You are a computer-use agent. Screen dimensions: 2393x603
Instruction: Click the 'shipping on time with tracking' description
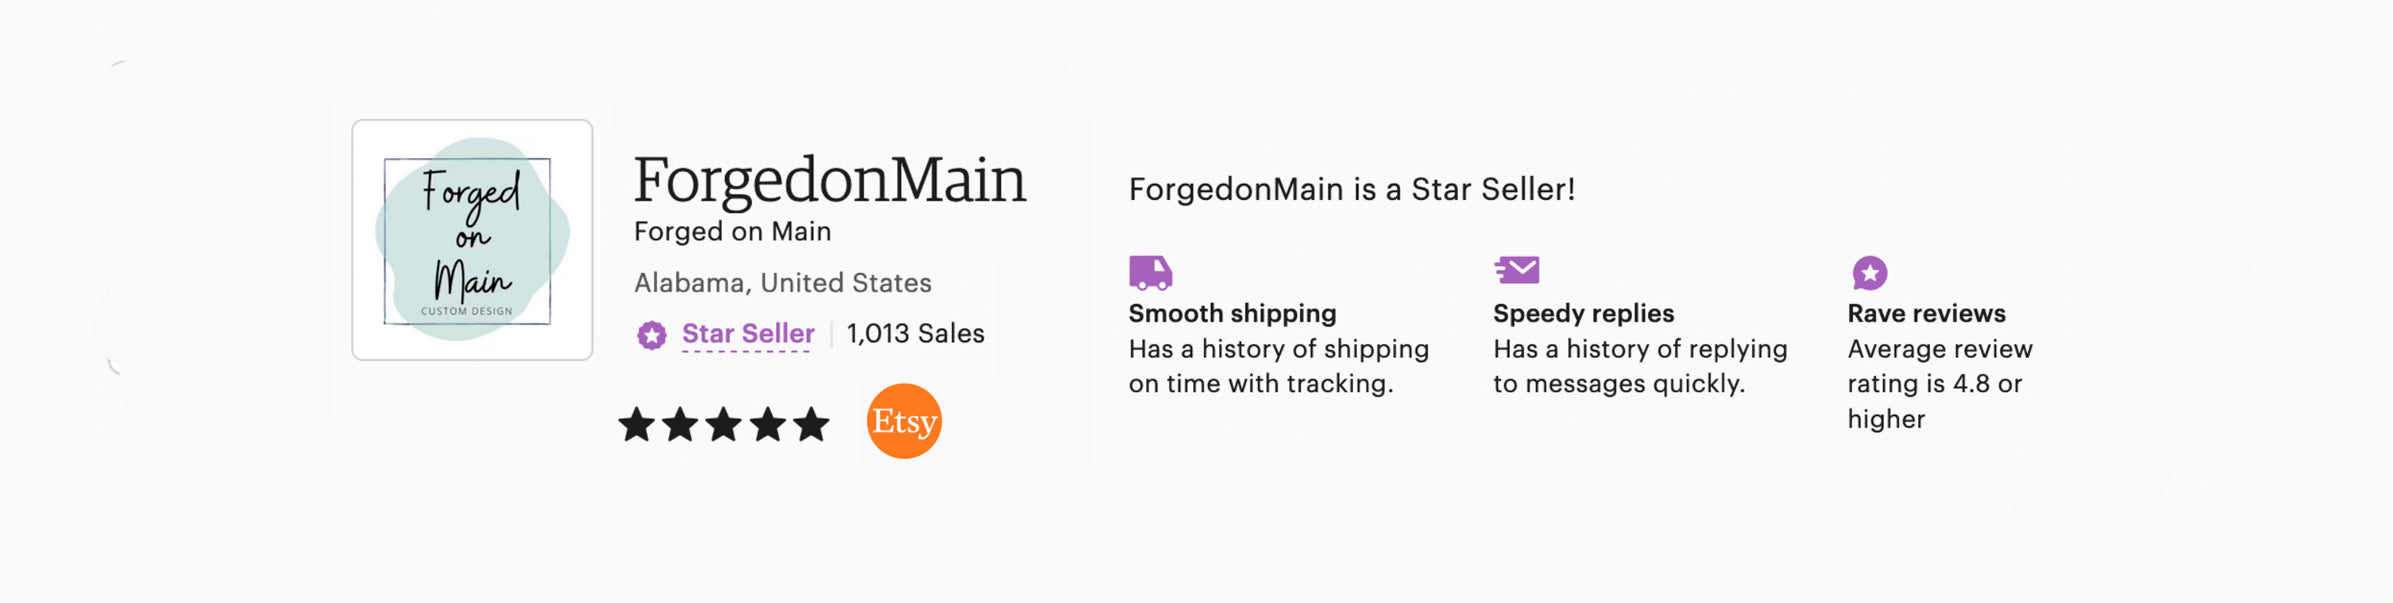[1278, 366]
